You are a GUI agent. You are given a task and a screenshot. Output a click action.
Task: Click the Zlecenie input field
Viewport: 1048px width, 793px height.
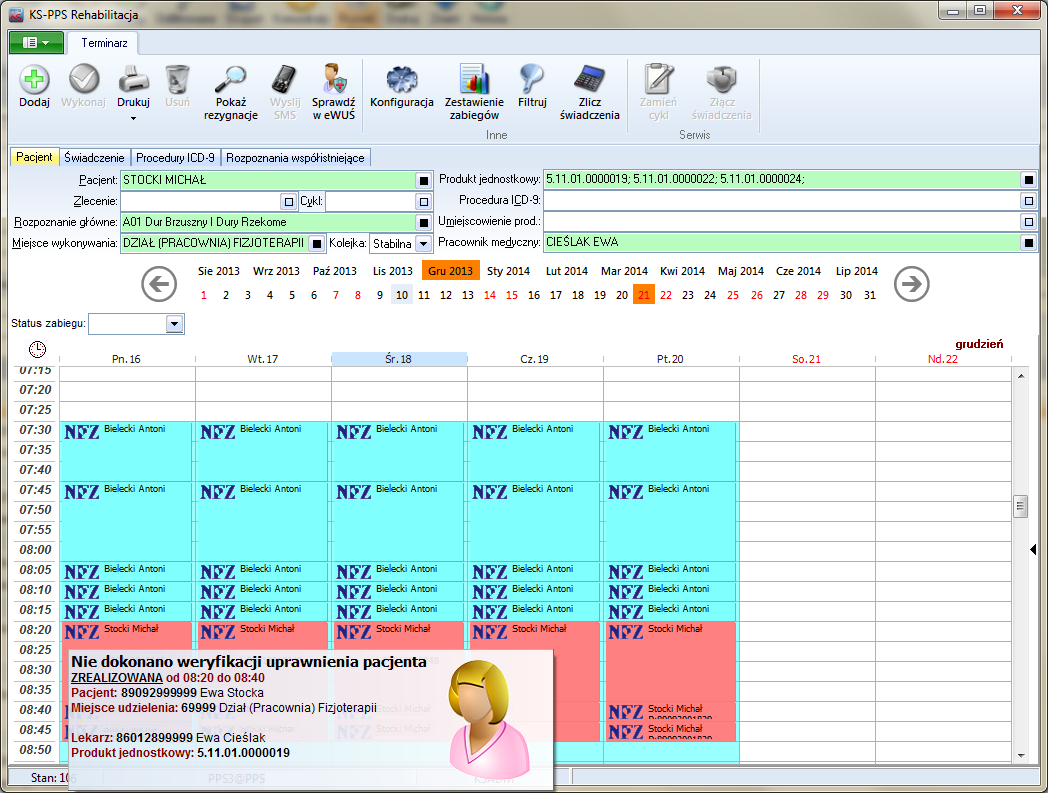pyautogui.click(x=200, y=201)
